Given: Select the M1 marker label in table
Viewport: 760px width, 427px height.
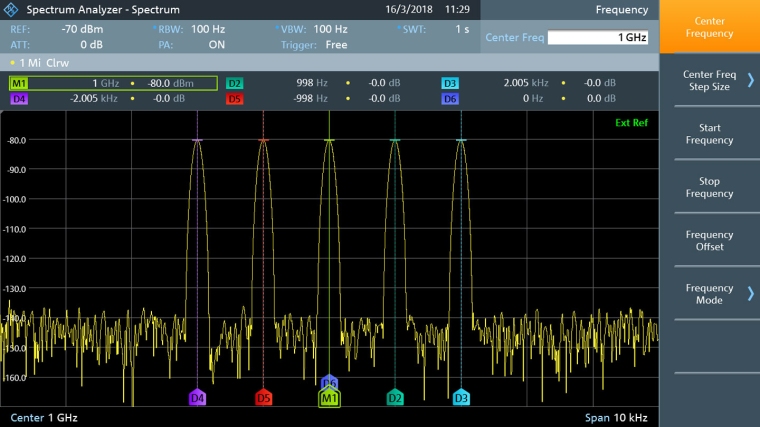Looking at the screenshot, I should [x=20, y=83].
